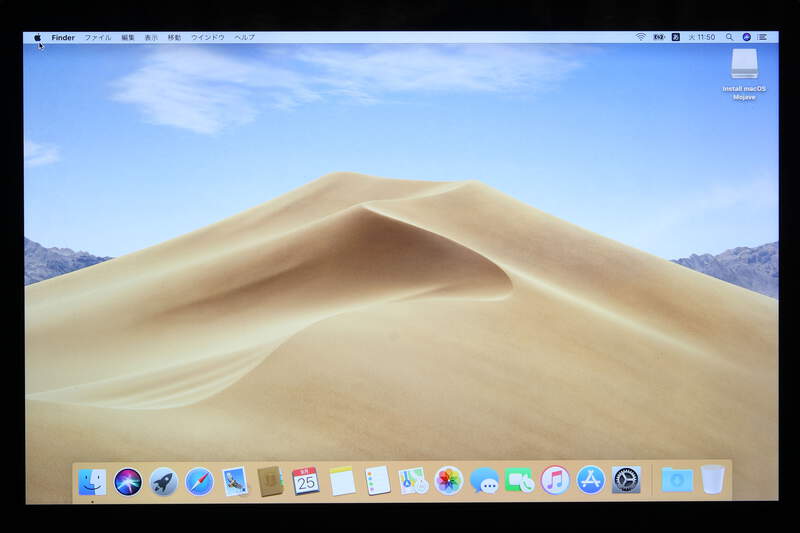
Task: Launch Safari browser from the Dock
Action: pos(199,481)
